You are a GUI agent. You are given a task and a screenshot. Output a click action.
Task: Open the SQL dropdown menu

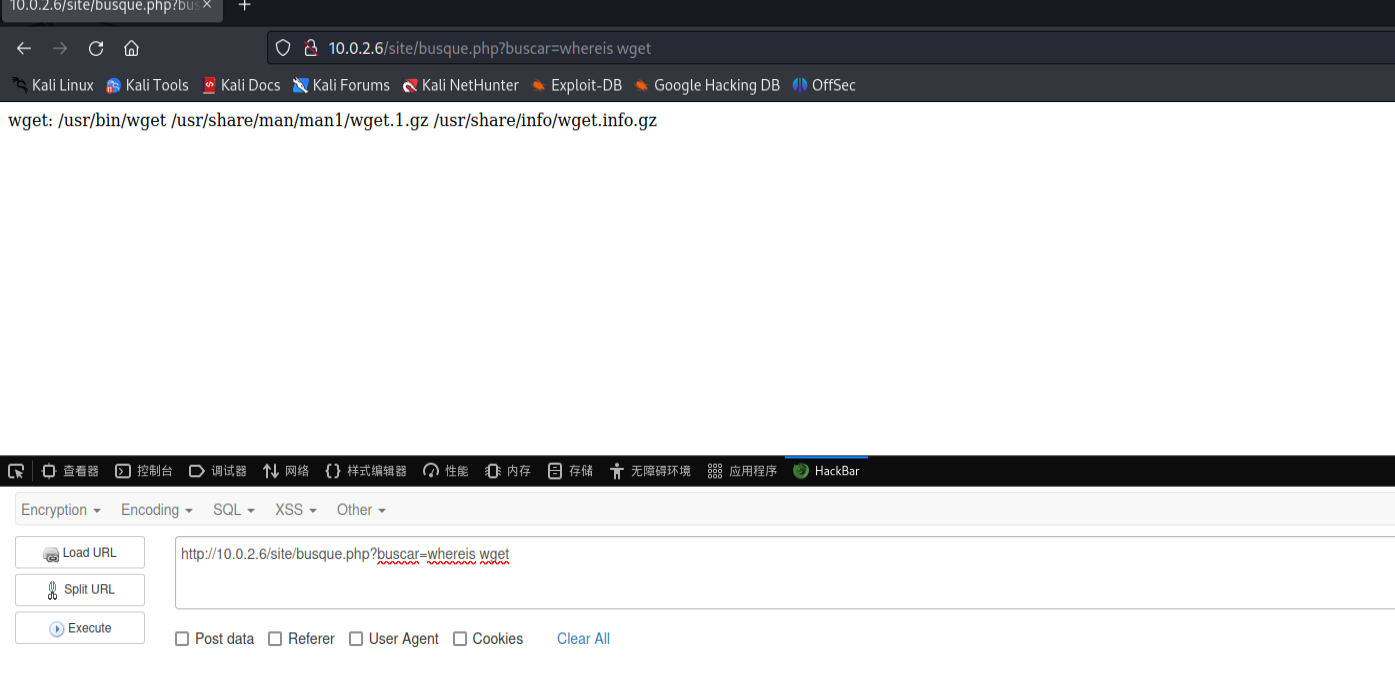pyautogui.click(x=234, y=510)
